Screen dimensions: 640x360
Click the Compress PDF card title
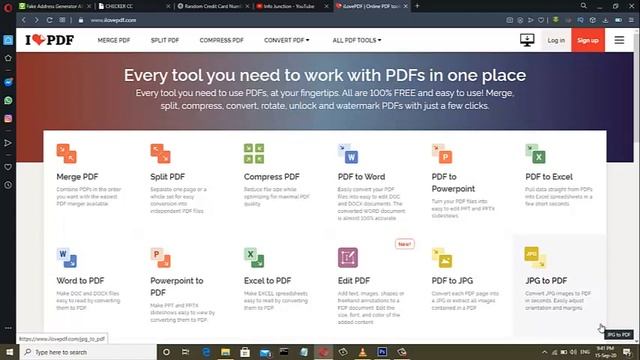[271, 177]
